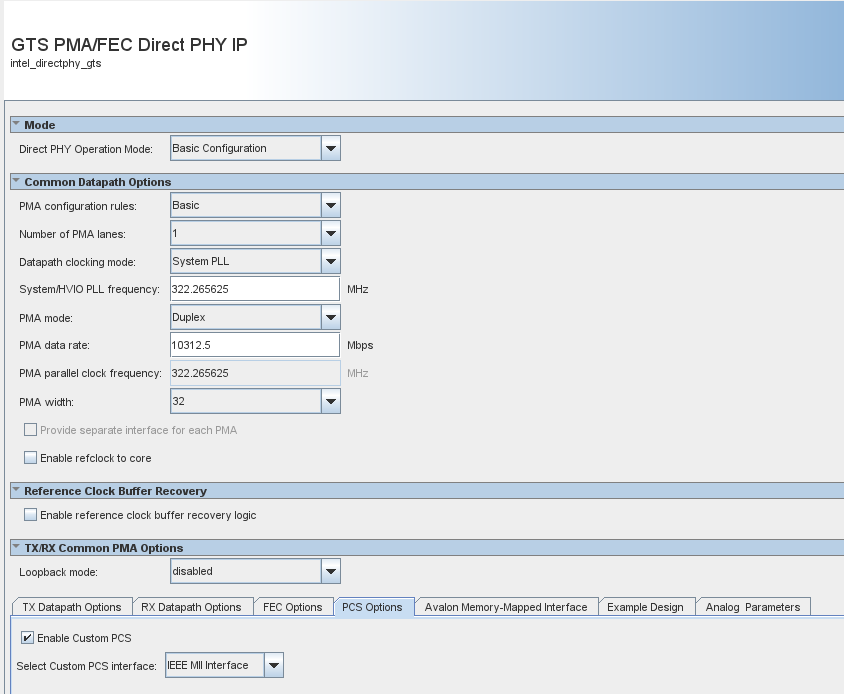Click the System/HVIO PLL frequency field

click(x=255, y=289)
